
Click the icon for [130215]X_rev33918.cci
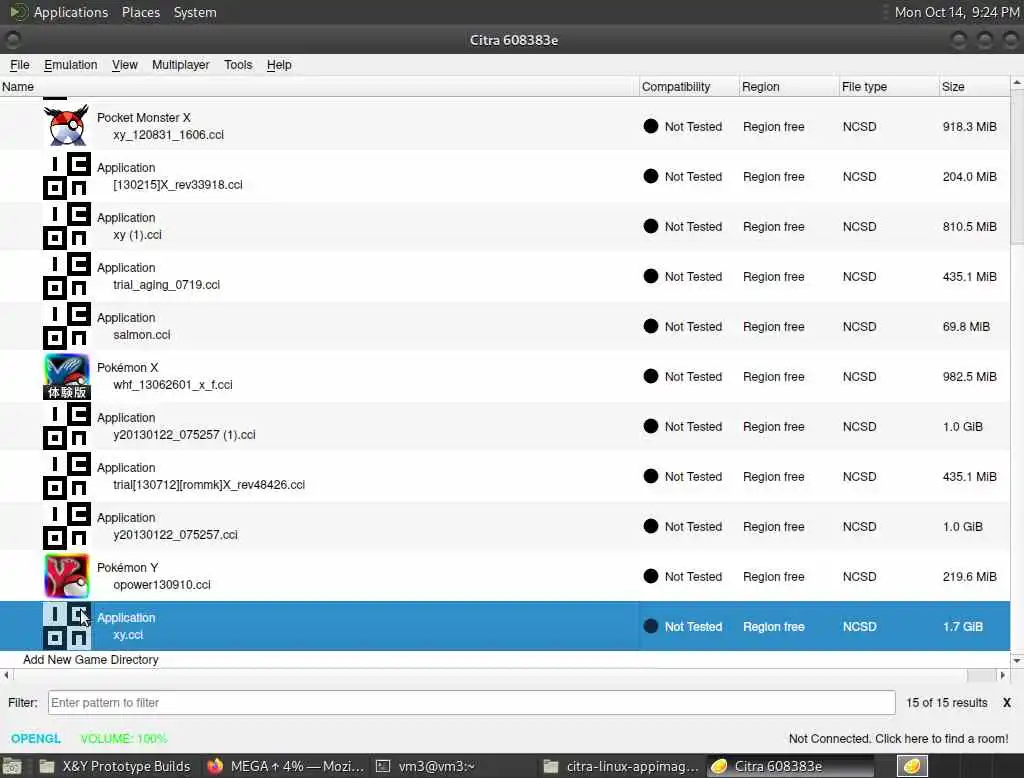click(x=67, y=176)
